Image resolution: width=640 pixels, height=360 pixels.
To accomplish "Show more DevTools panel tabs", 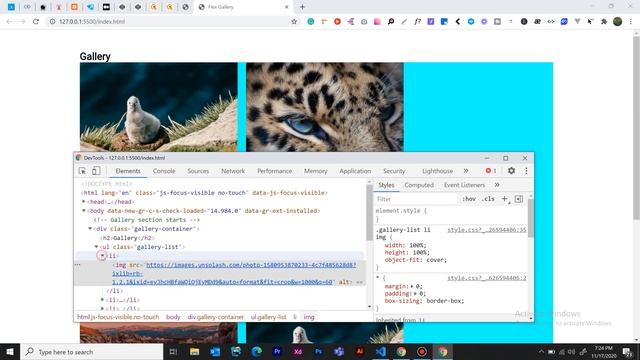I will click(466, 171).
